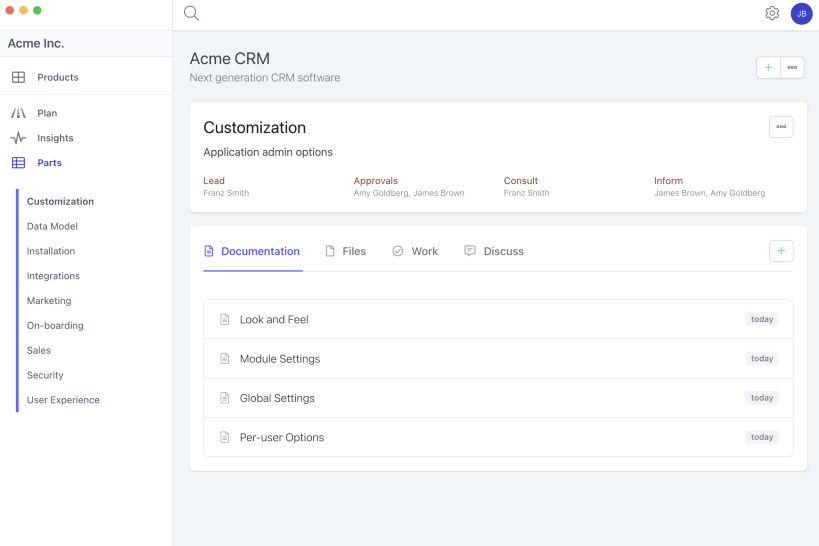Open Per-user Options document
819x546 pixels.
(282, 437)
